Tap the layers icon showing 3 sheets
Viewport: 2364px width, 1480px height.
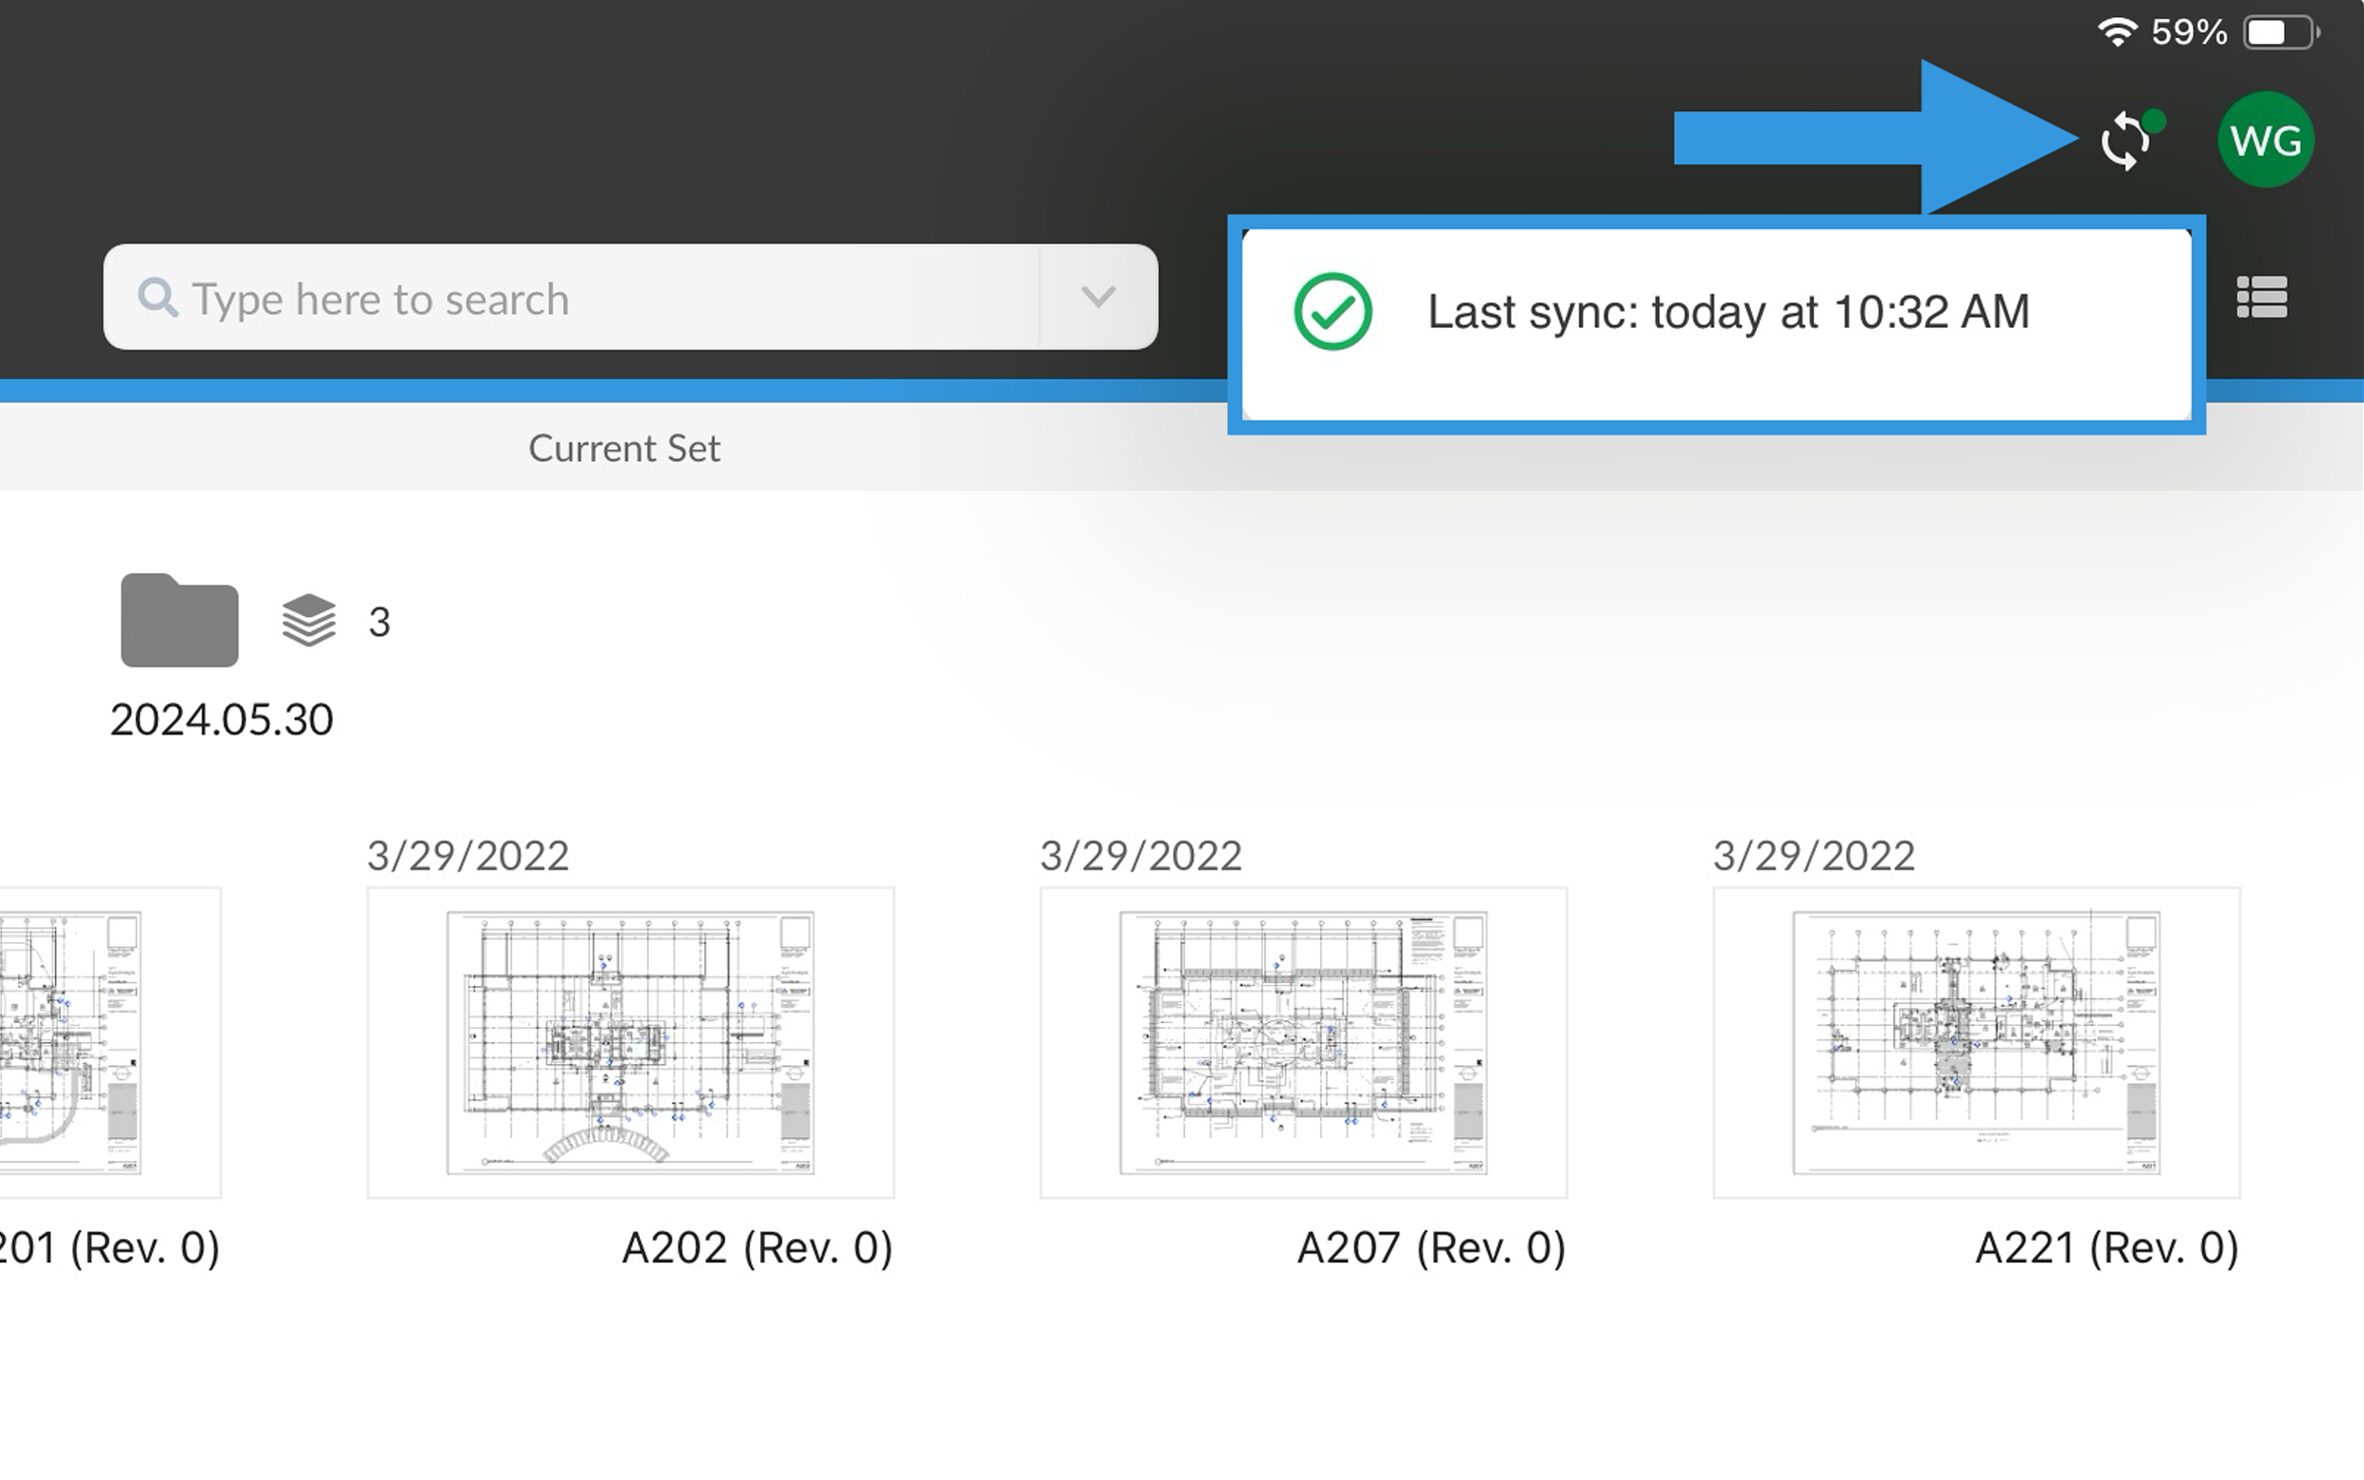click(x=308, y=620)
